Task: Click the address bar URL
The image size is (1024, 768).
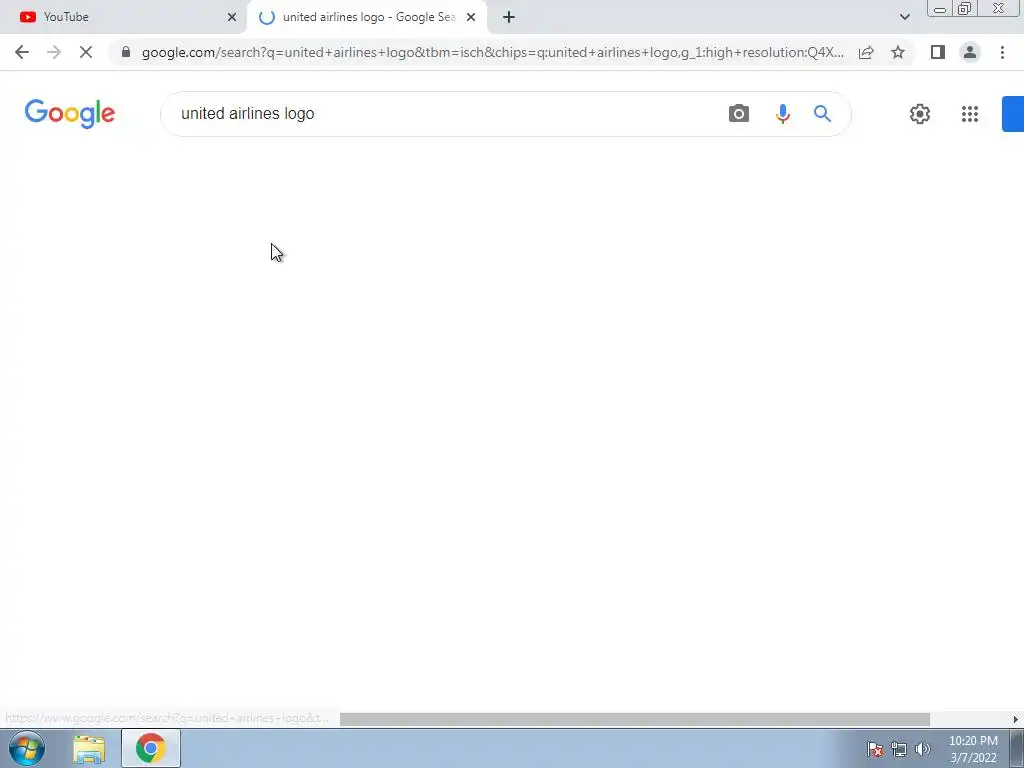Action: [492, 52]
